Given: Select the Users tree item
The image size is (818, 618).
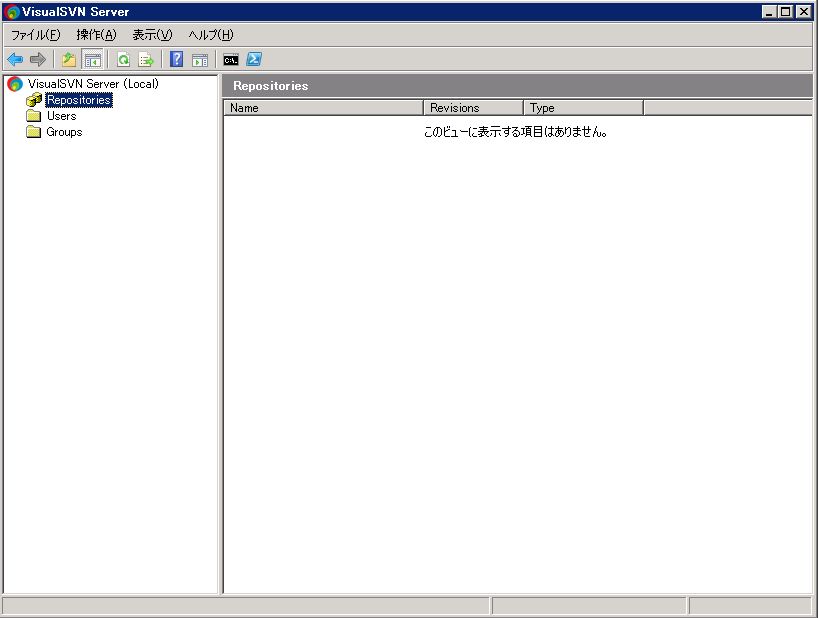Looking at the screenshot, I should pos(62,116).
